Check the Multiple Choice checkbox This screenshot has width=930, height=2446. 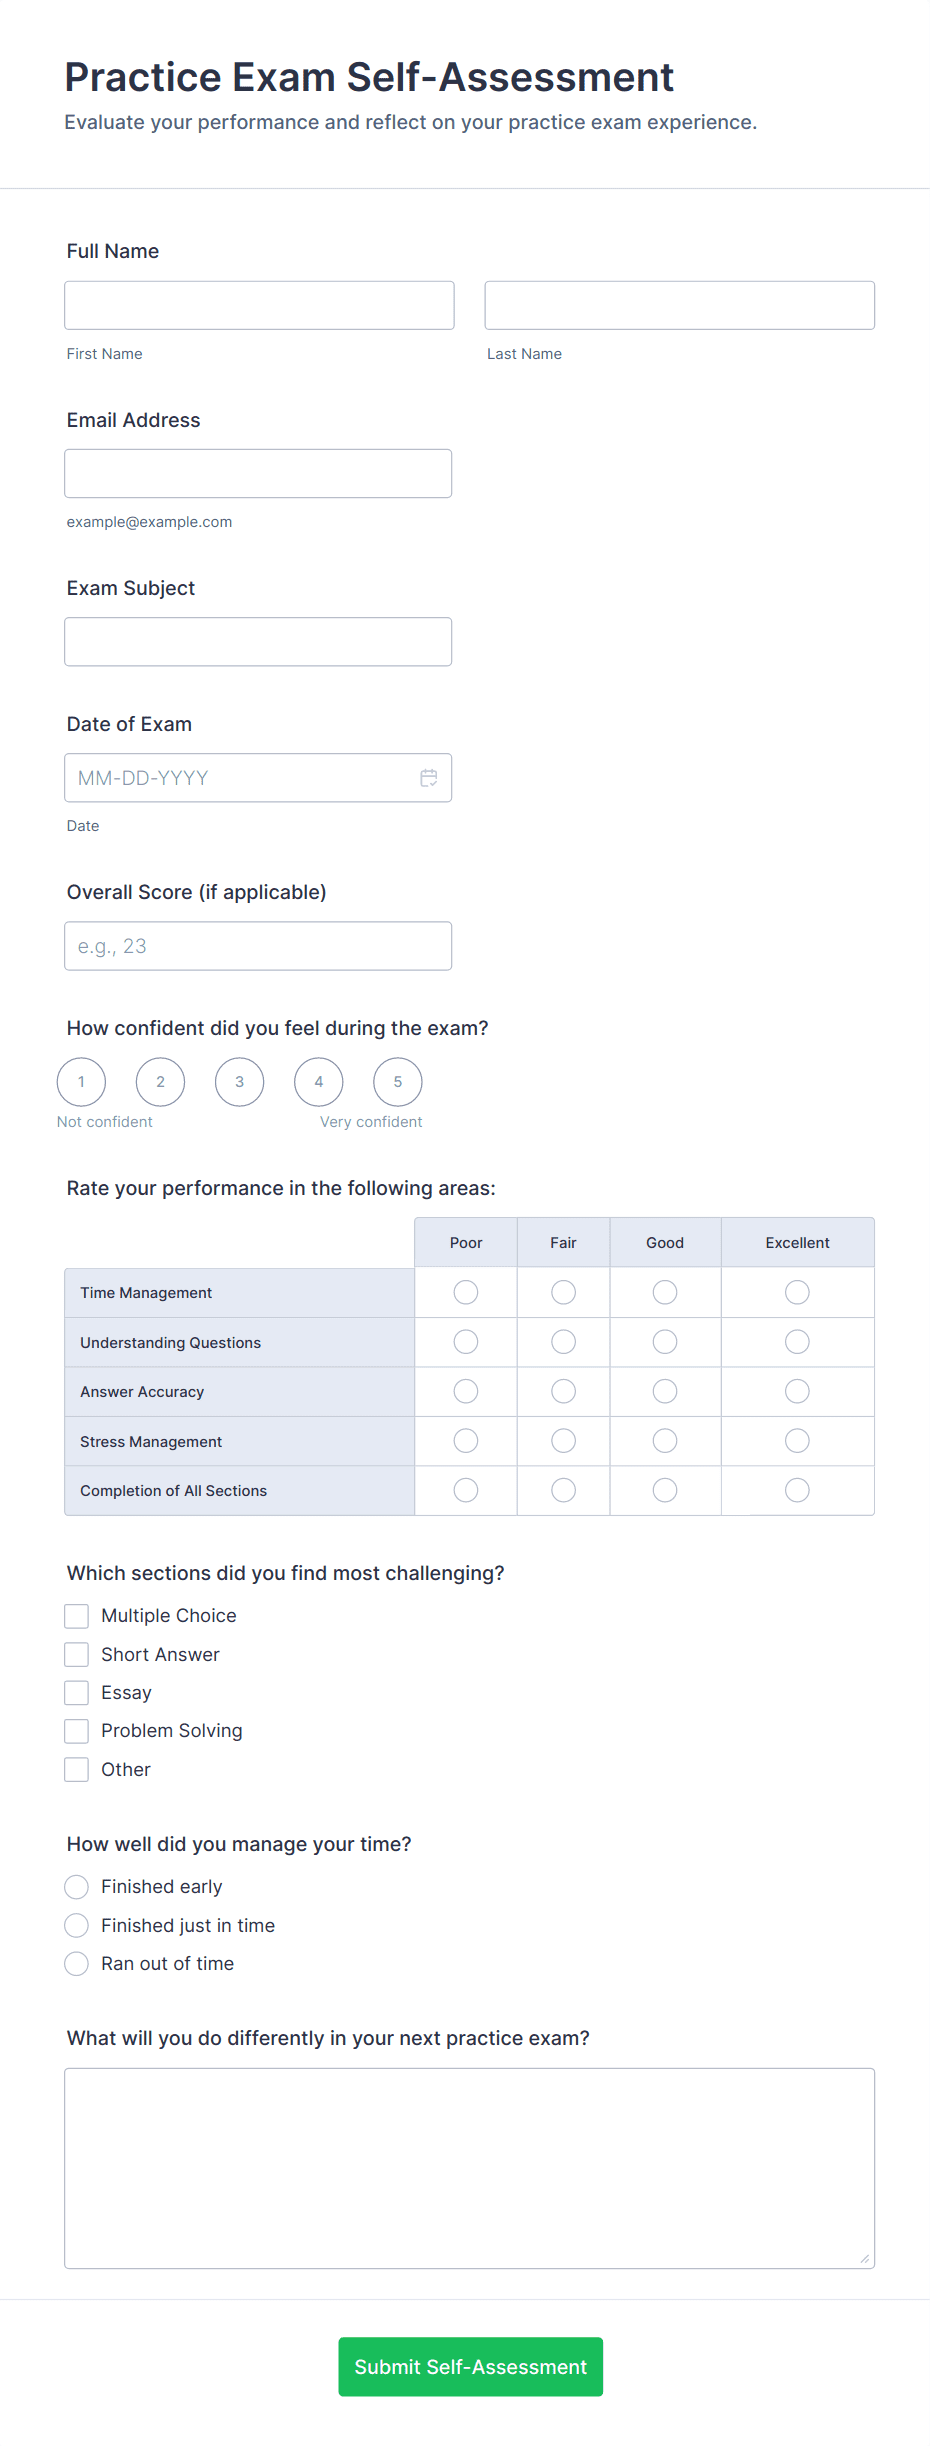click(77, 1616)
